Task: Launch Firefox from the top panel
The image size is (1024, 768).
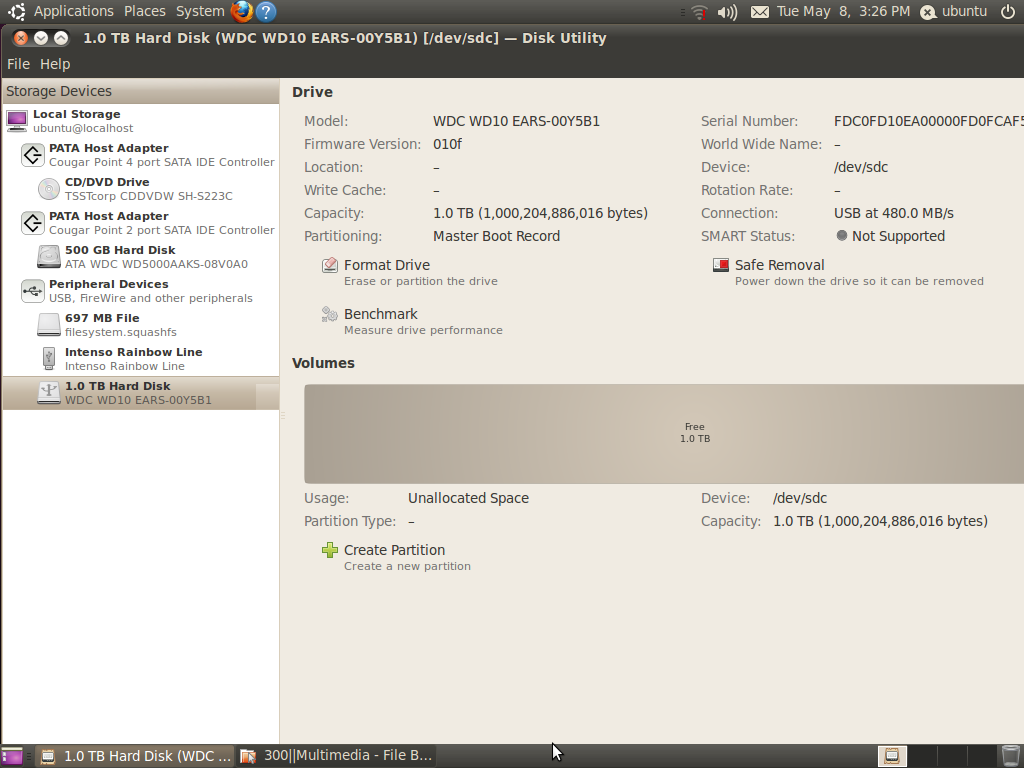Action: coord(242,11)
